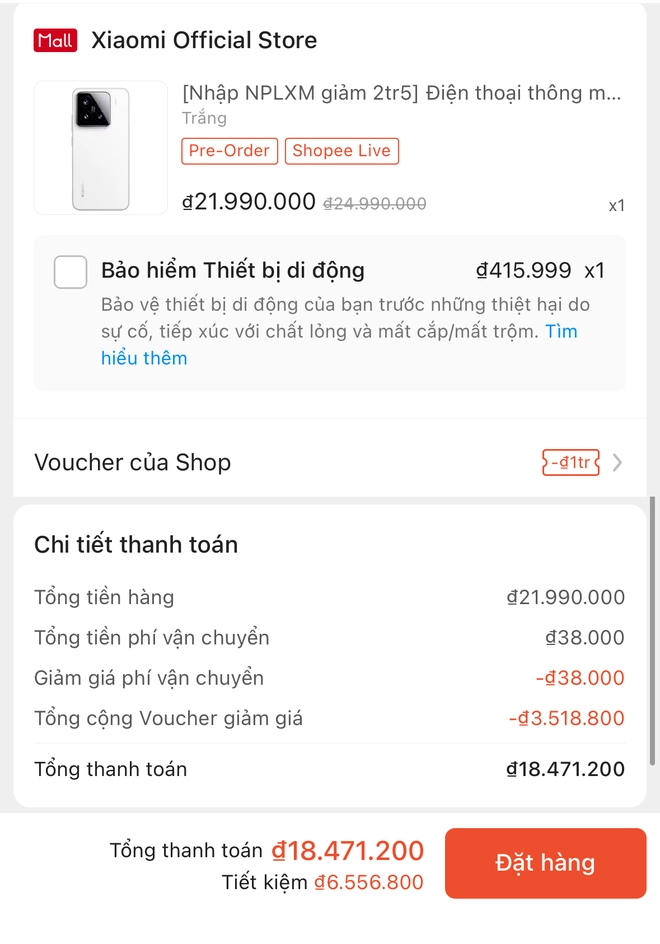The height and width of the screenshot is (944, 660).
Task: Click the x1 quantity indicator
Action: click(617, 205)
